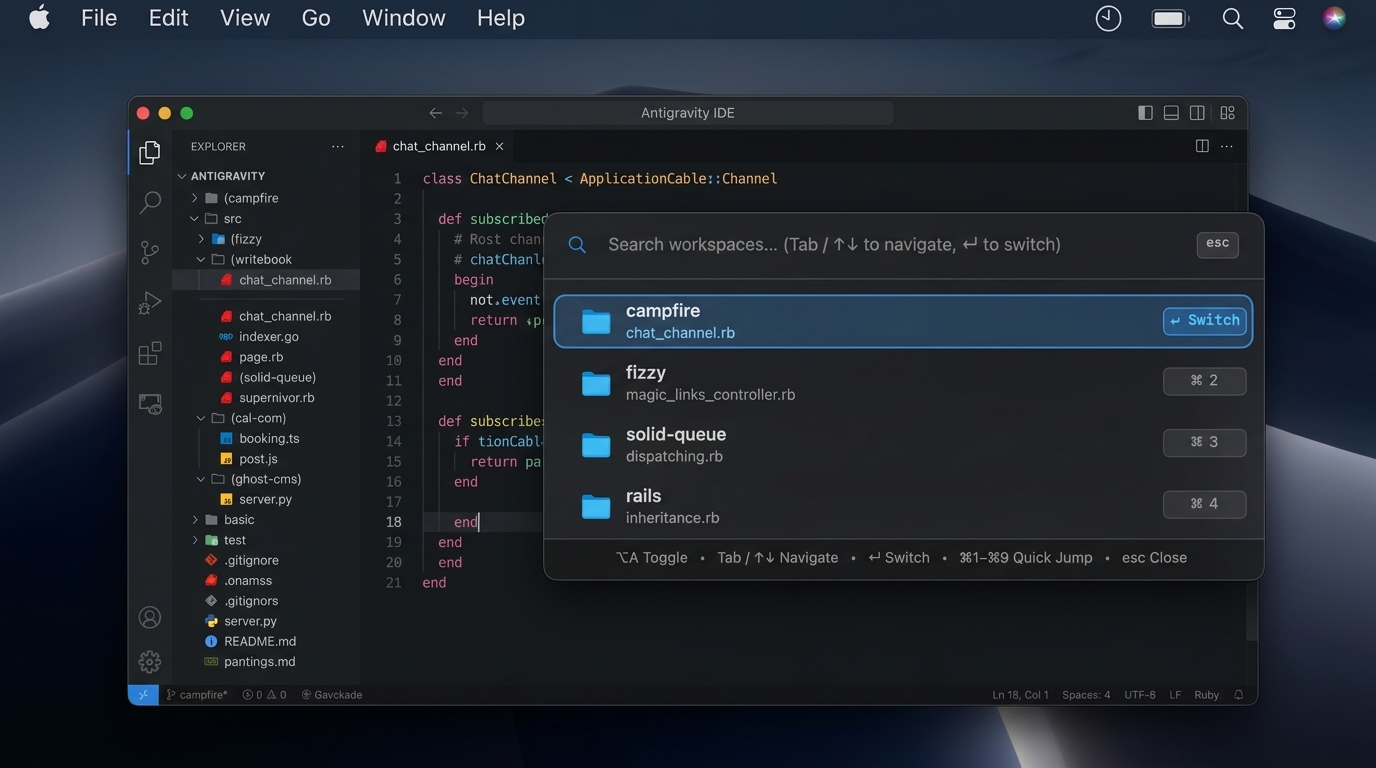Viewport: 1376px width, 768px height.
Task: Open indexer.go in the Explorer tree
Action: point(268,337)
